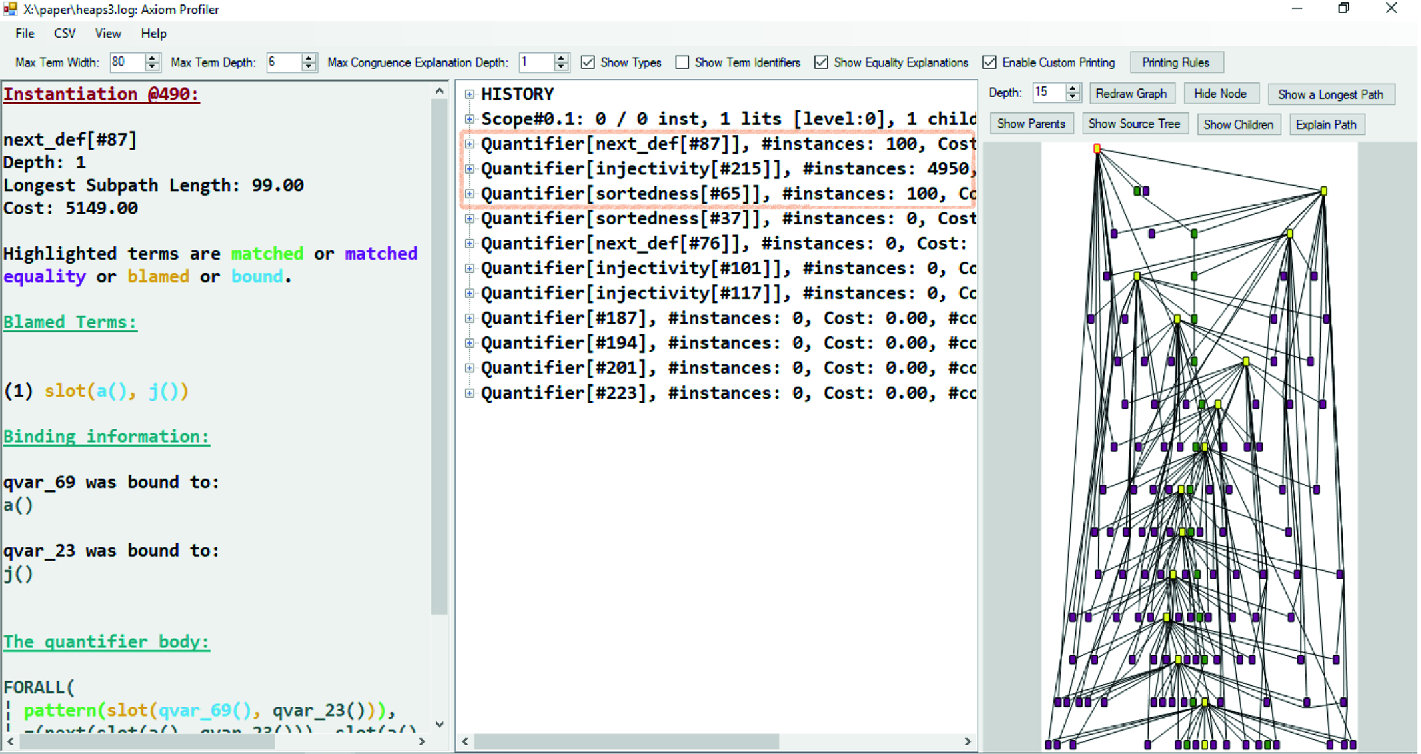Screen dimensions: 1421x754
Task: Click the tree panel horizontal scroll right arrow
Action: click(969, 743)
